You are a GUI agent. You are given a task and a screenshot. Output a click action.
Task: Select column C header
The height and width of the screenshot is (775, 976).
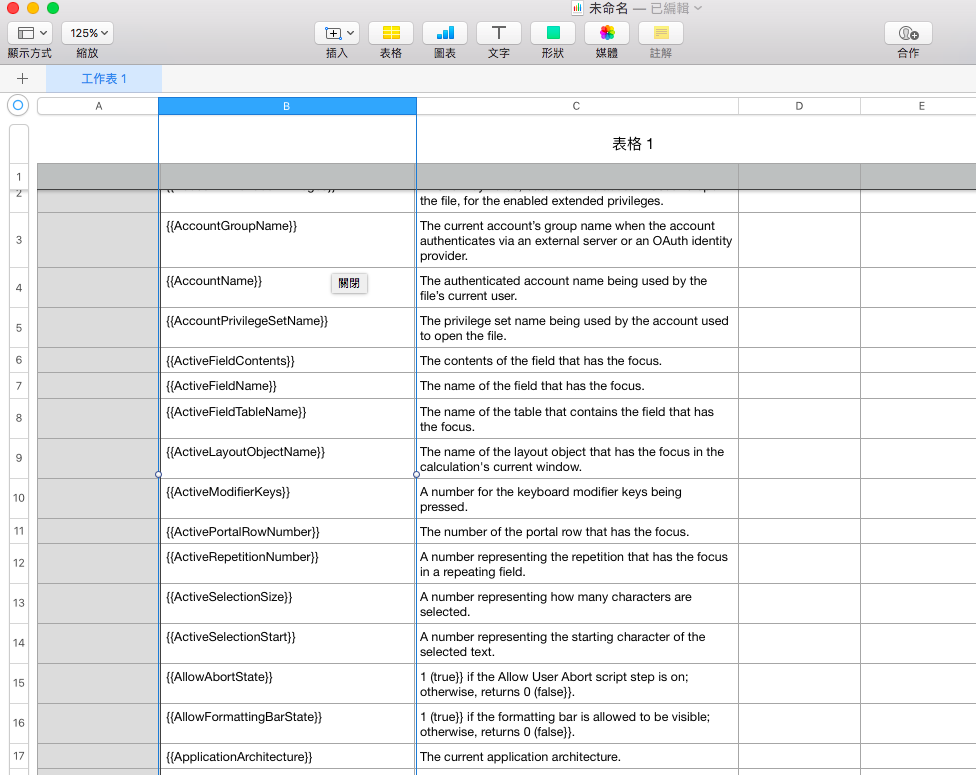pos(577,106)
